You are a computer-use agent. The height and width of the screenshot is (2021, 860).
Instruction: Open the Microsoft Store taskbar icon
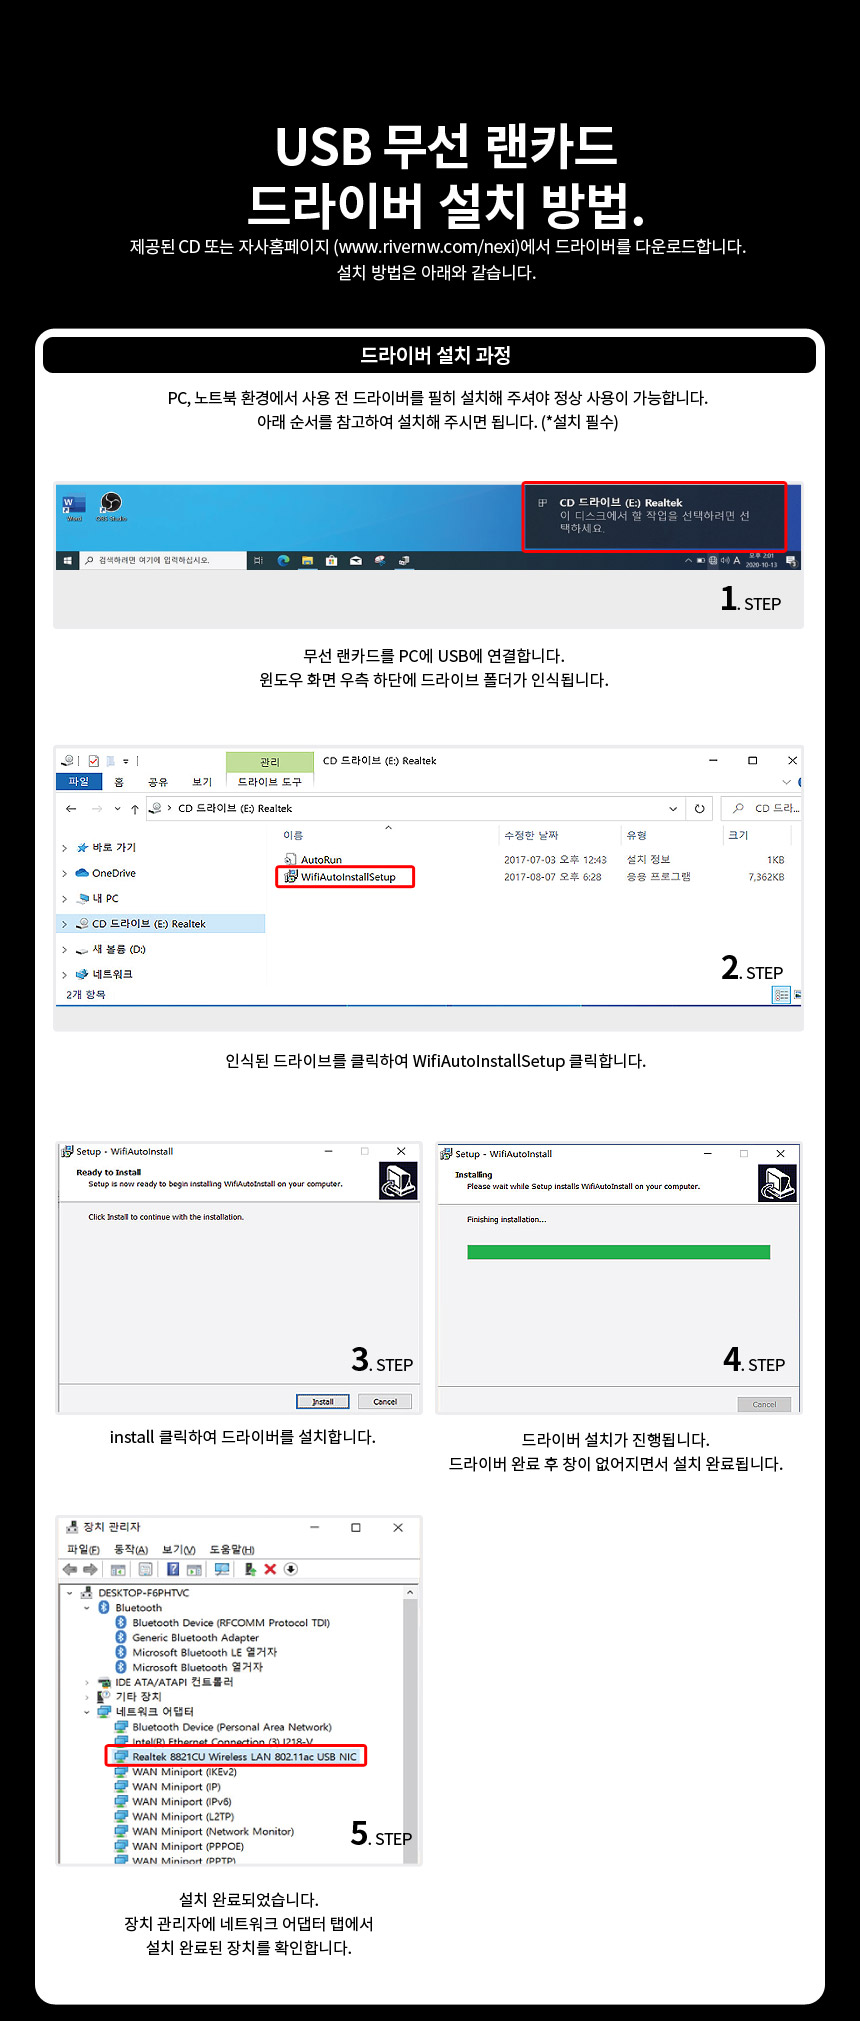click(331, 561)
